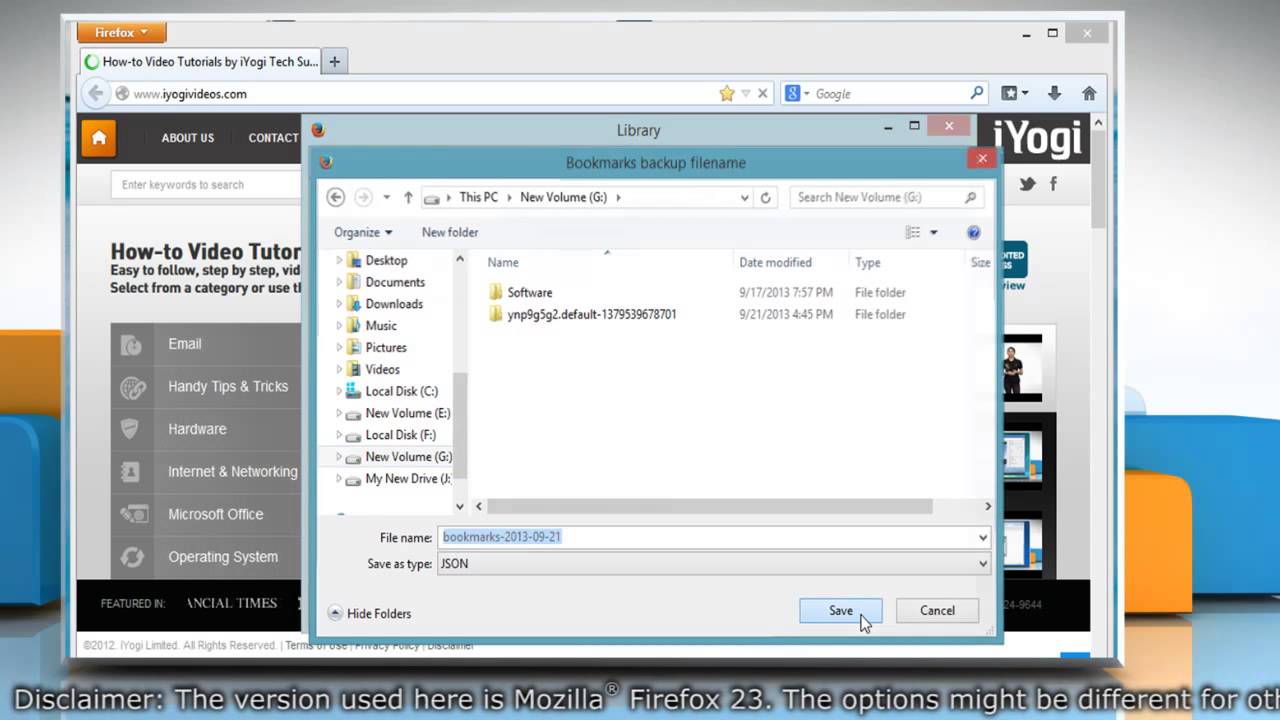Bookmark this page star icon

[727, 93]
